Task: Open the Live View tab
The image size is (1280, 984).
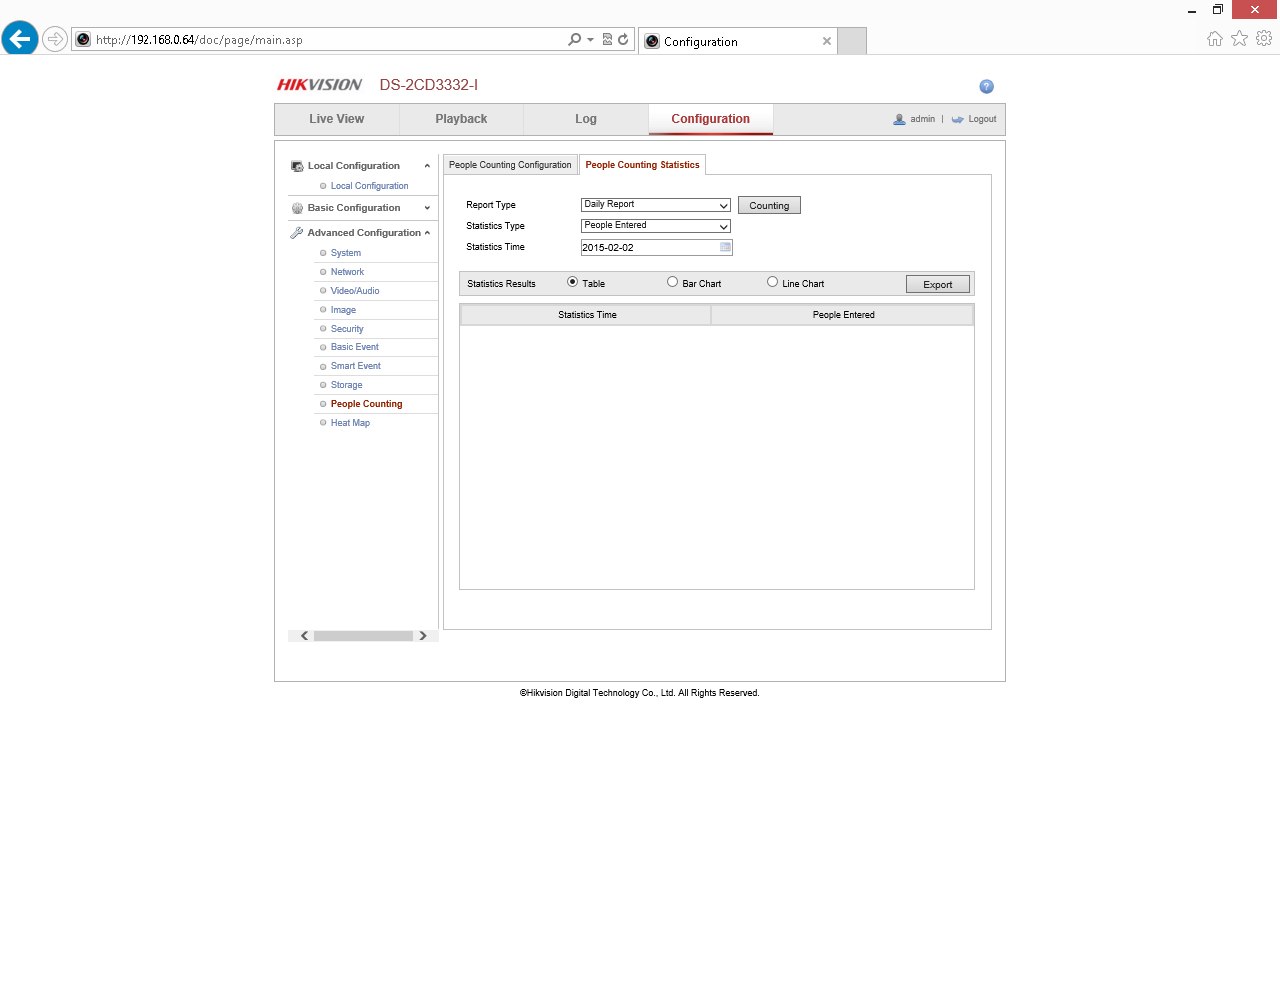Action: [337, 119]
